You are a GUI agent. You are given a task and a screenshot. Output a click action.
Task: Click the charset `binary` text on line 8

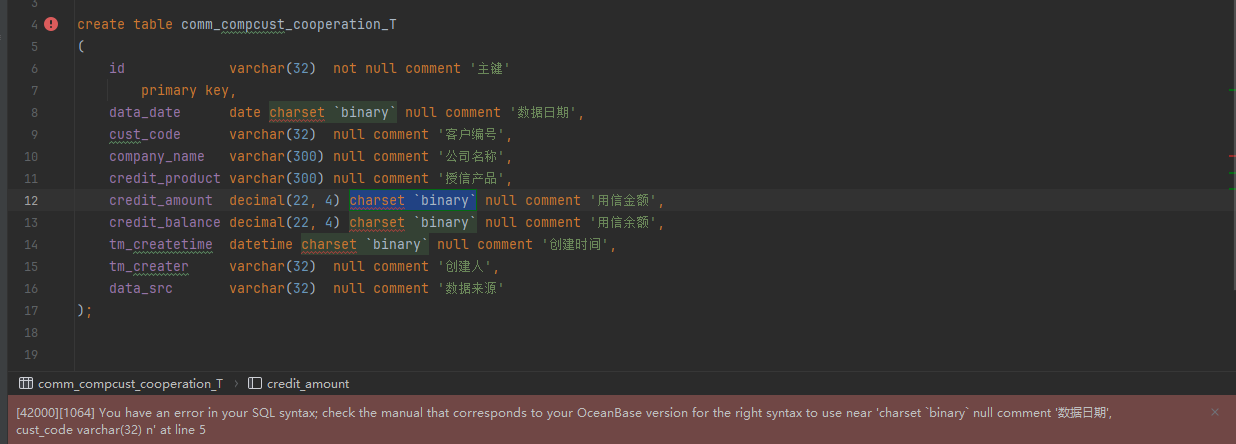[333, 113]
